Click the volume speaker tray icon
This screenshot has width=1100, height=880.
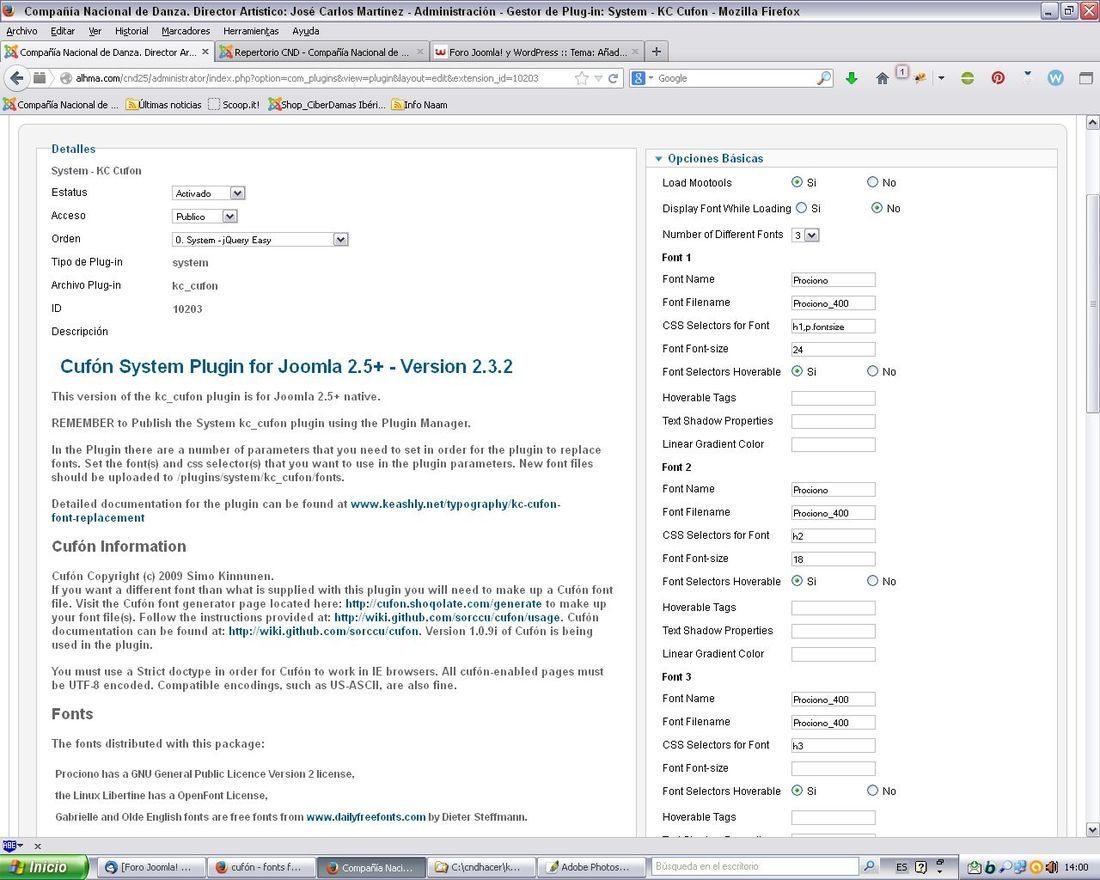coord(1051,867)
